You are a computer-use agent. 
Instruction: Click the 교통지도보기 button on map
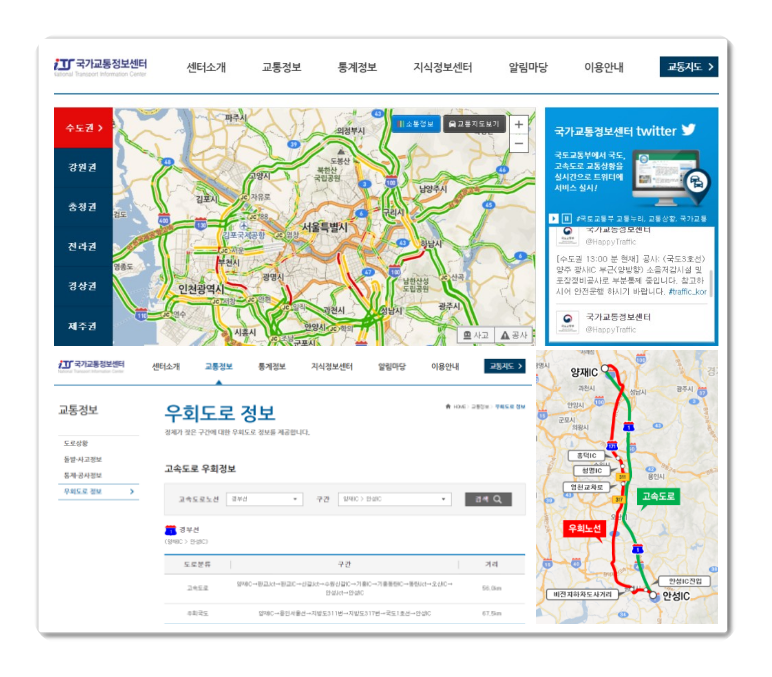coord(474,124)
